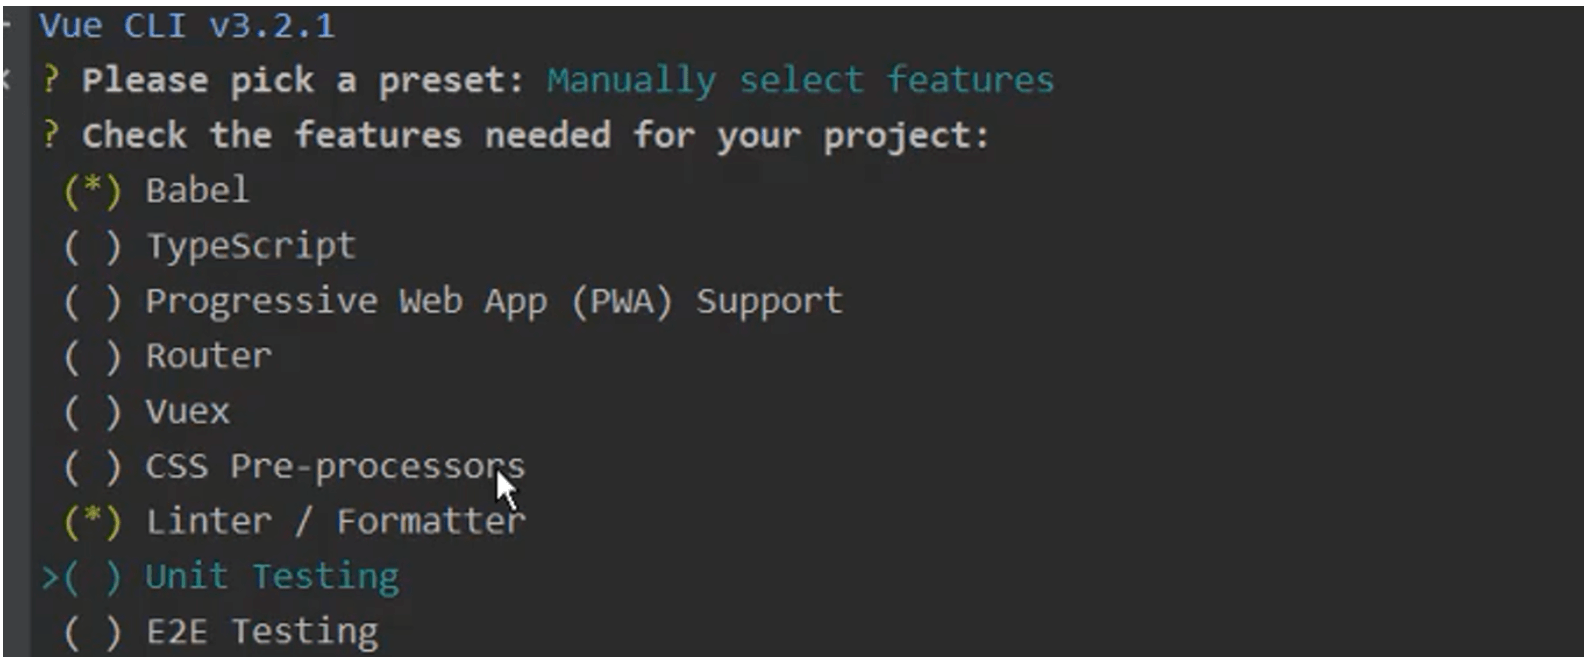The height and width of the screenshot is (657, 1584).
Task: Enable the Progressive Web App checkbox
Action: pyautogui.click(x=92, y=301)
